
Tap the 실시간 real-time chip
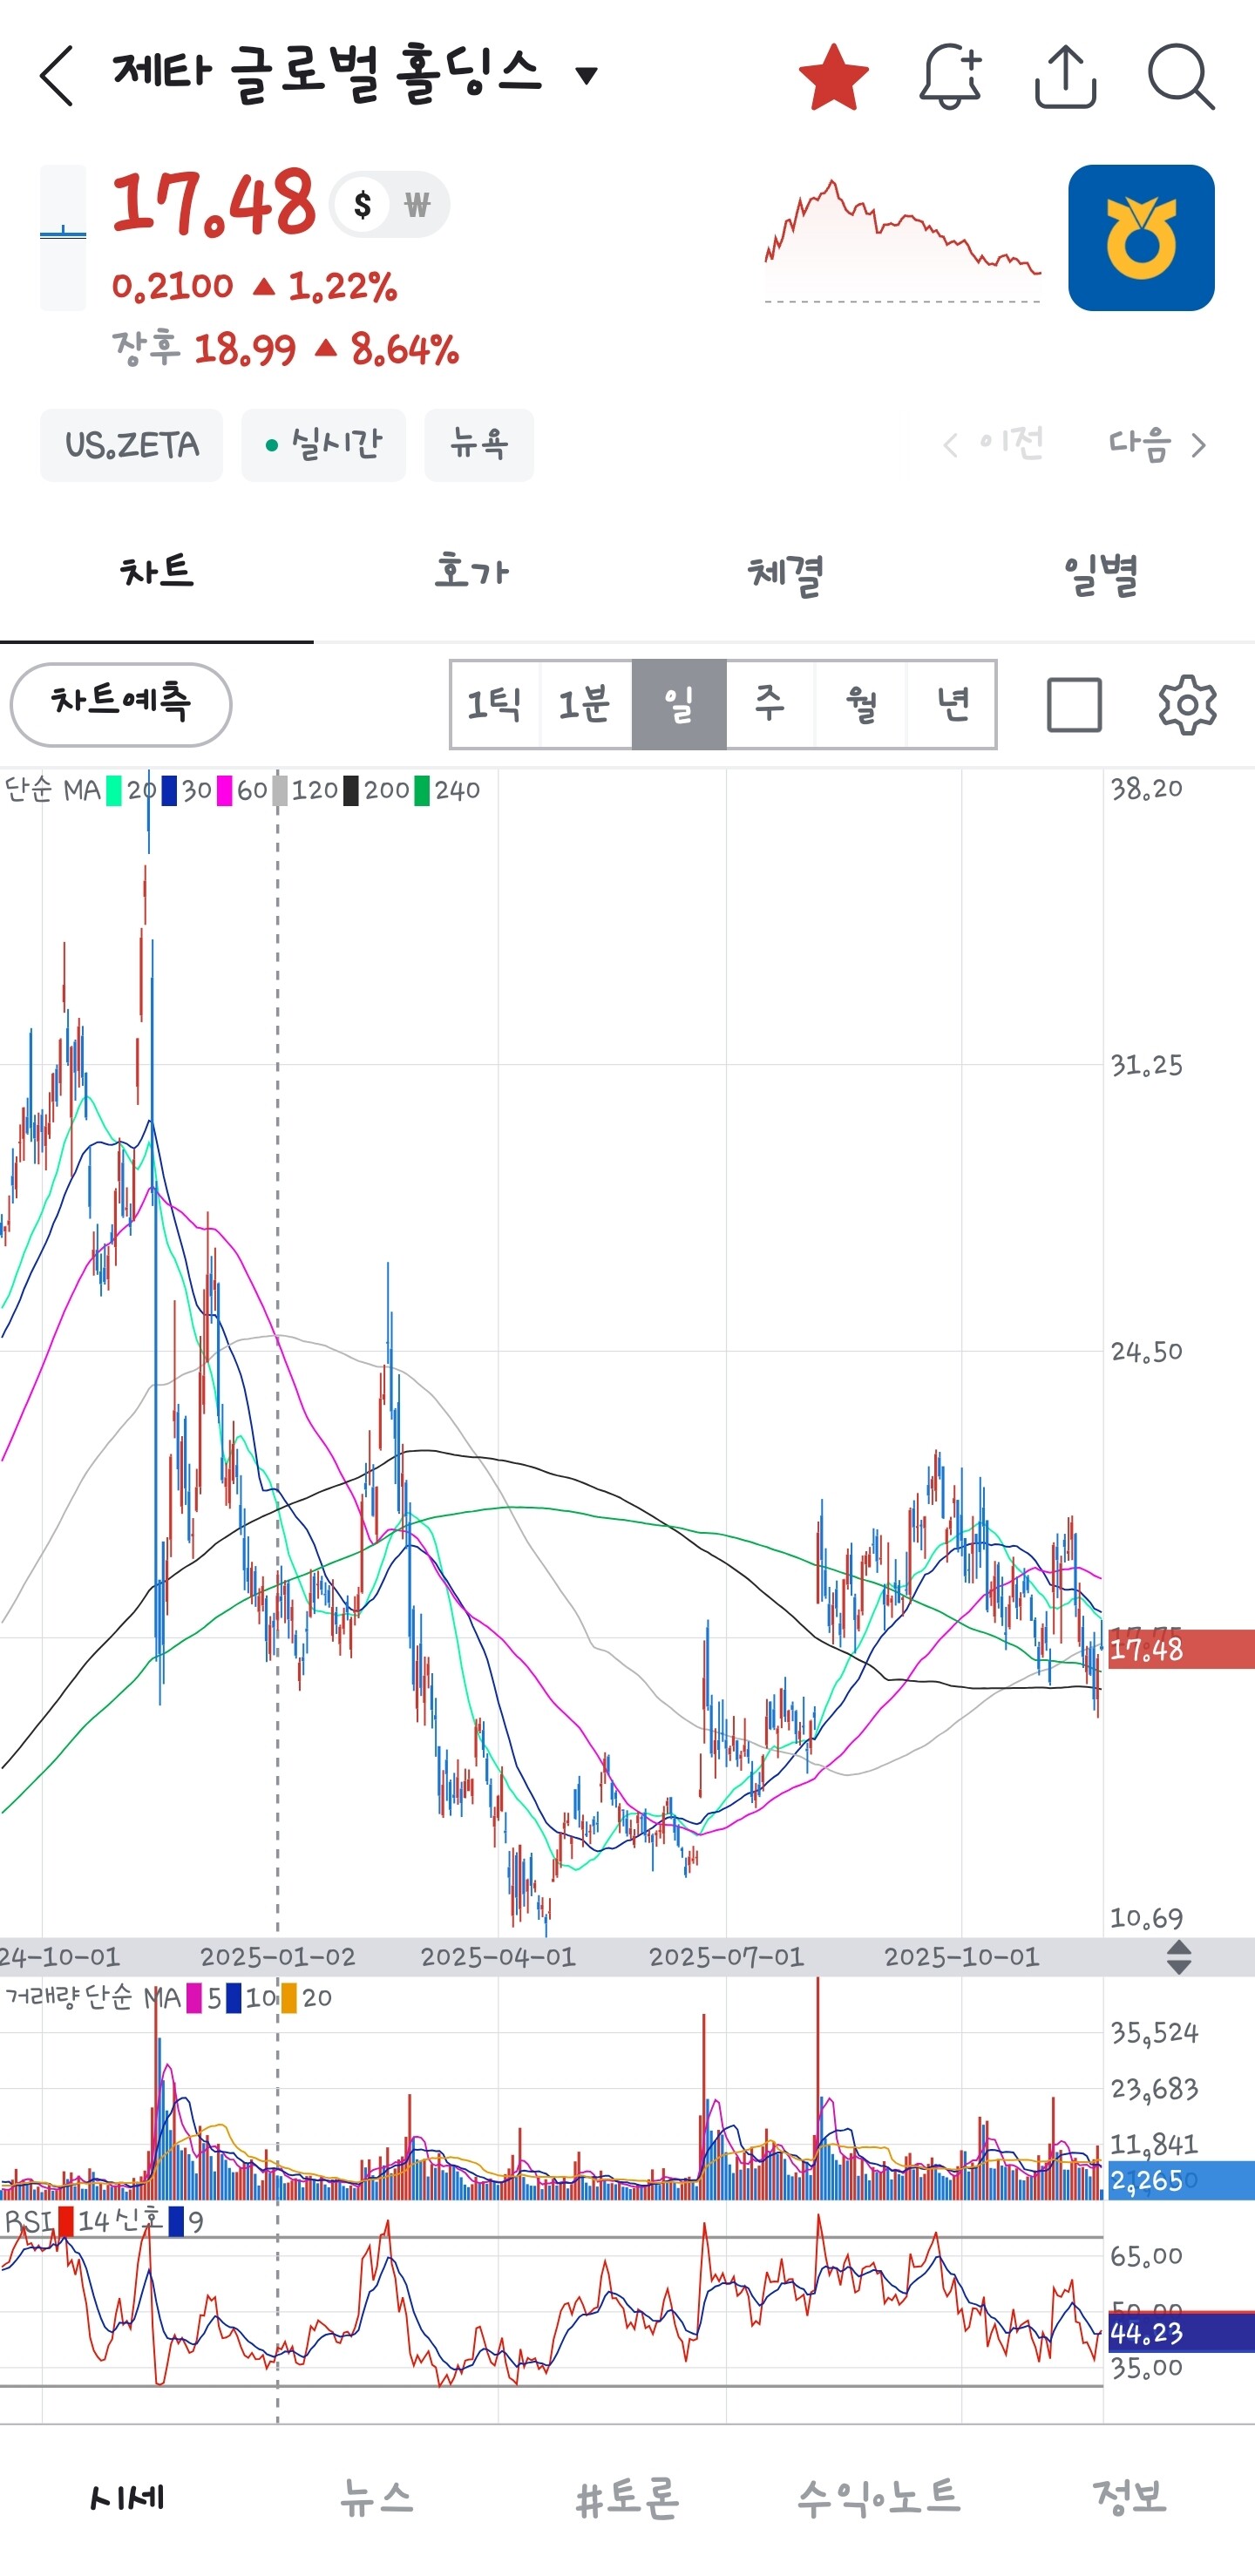point(324,445)
